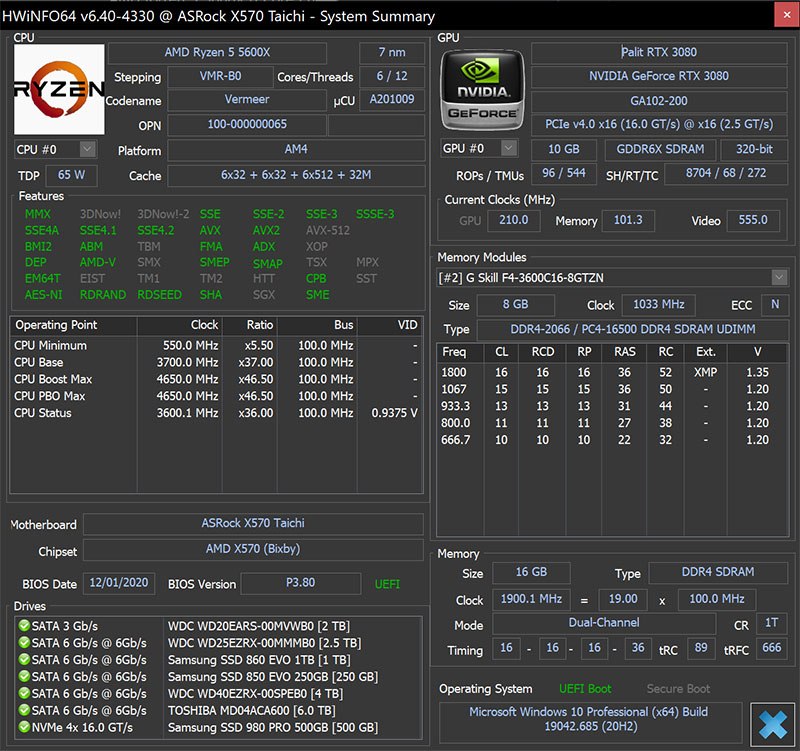Click the AES-NI feature label
Image resolution: width=800 pixels, height=751 pixels.
pyautogui.click(x=43, y=295)
